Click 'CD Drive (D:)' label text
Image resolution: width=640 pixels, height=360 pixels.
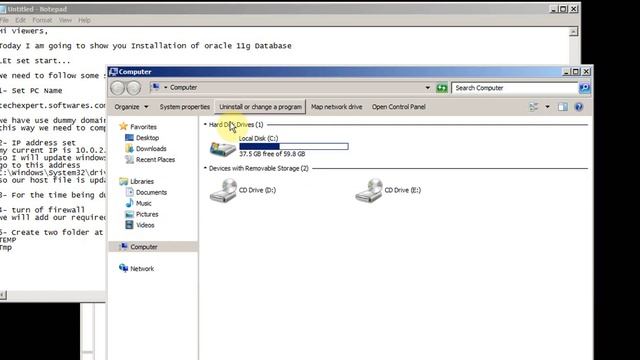click(257, 190)
